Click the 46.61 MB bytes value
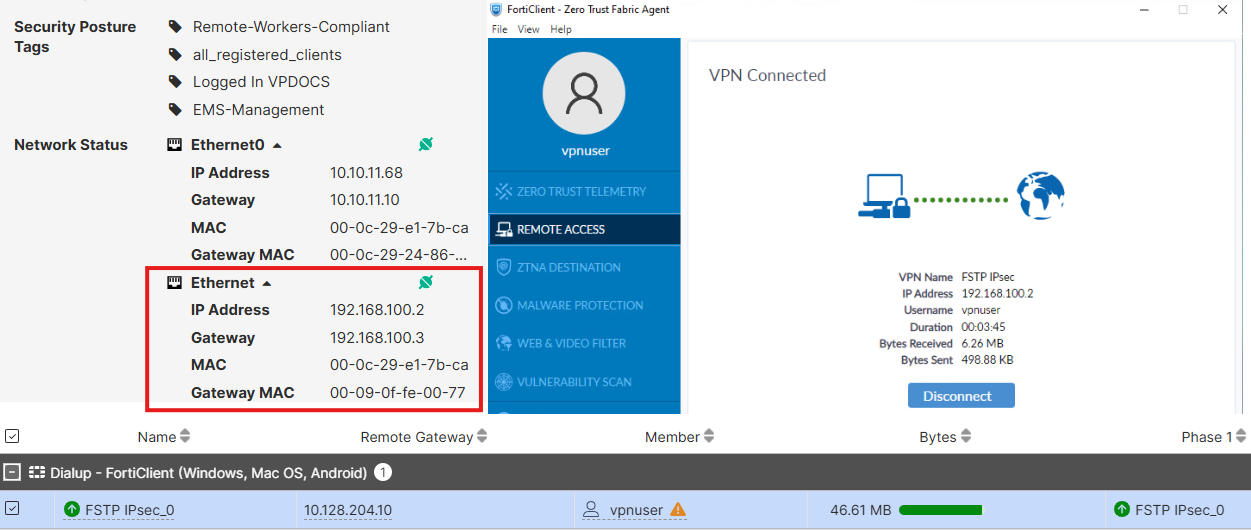This screenshot has height=530, width=1251. pyautogui.click(x=860, y=510)
